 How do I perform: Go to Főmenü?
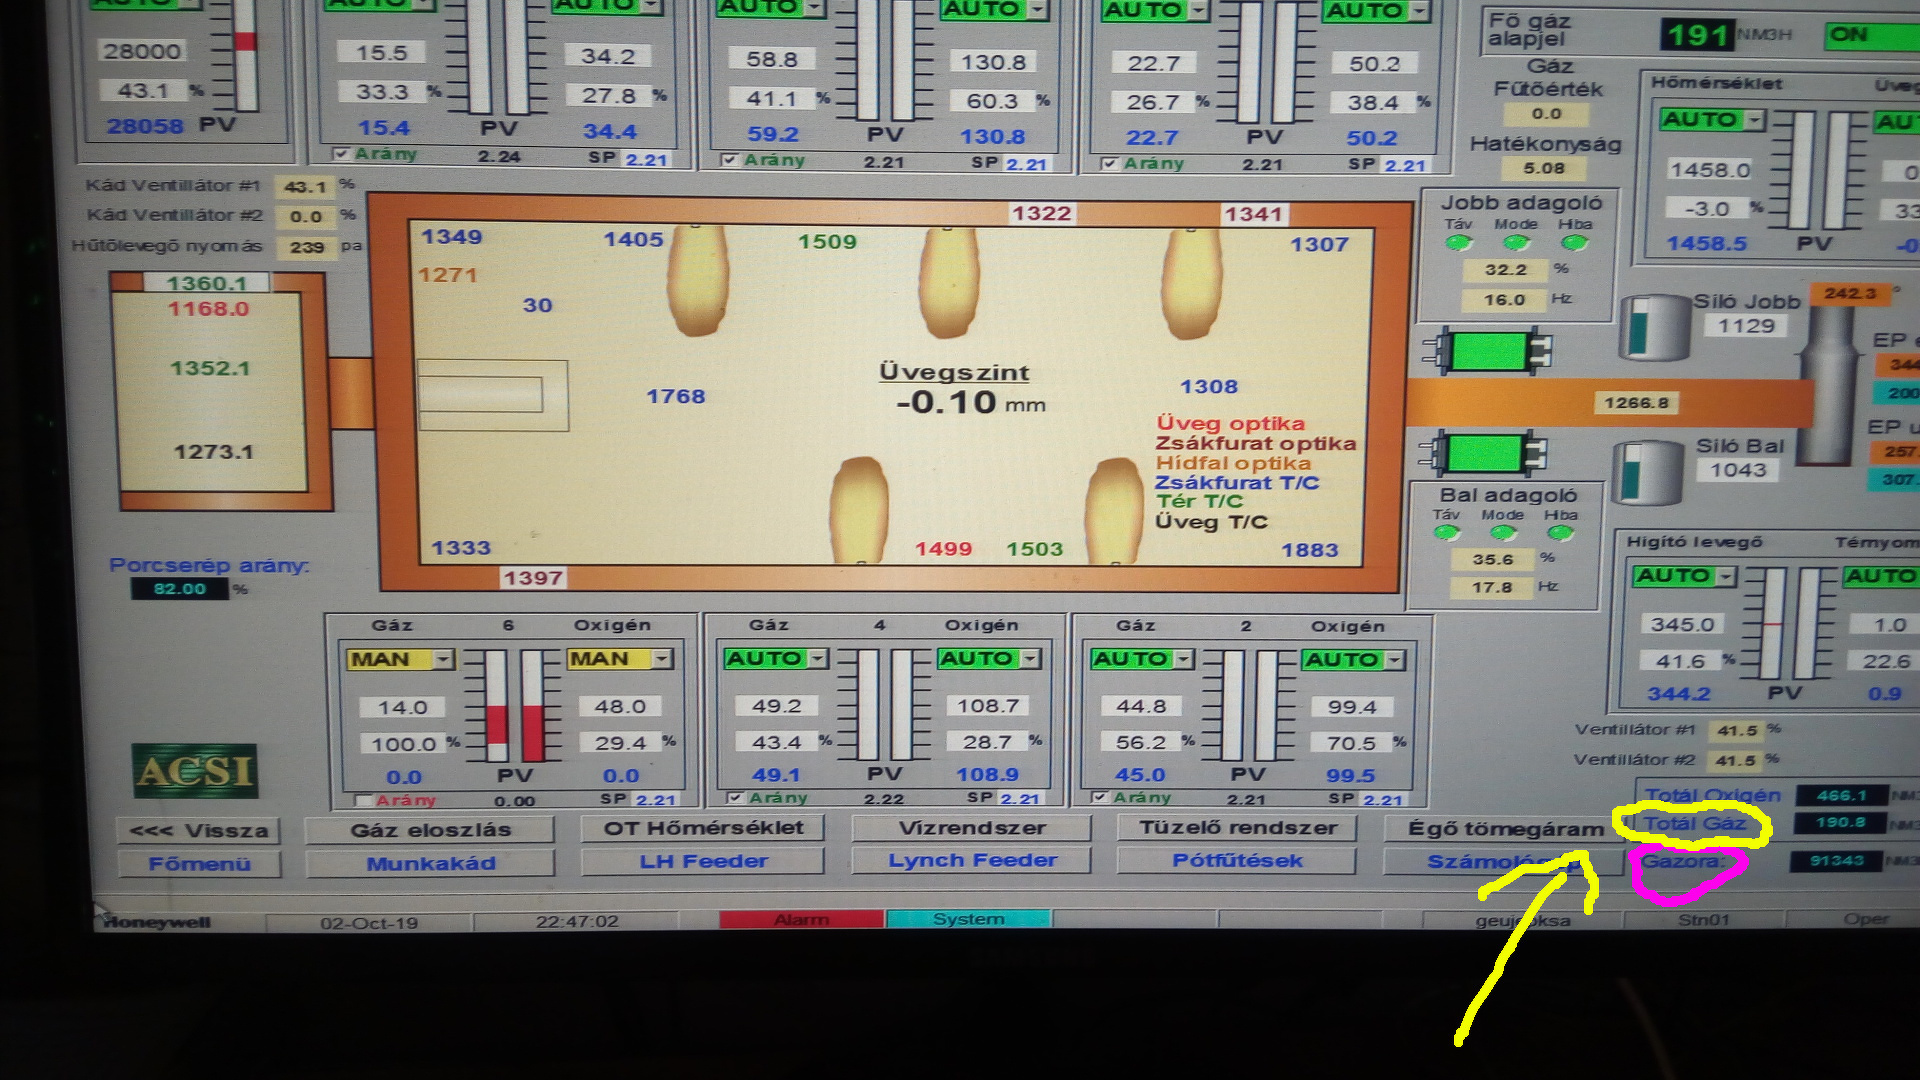click(199, 863)
